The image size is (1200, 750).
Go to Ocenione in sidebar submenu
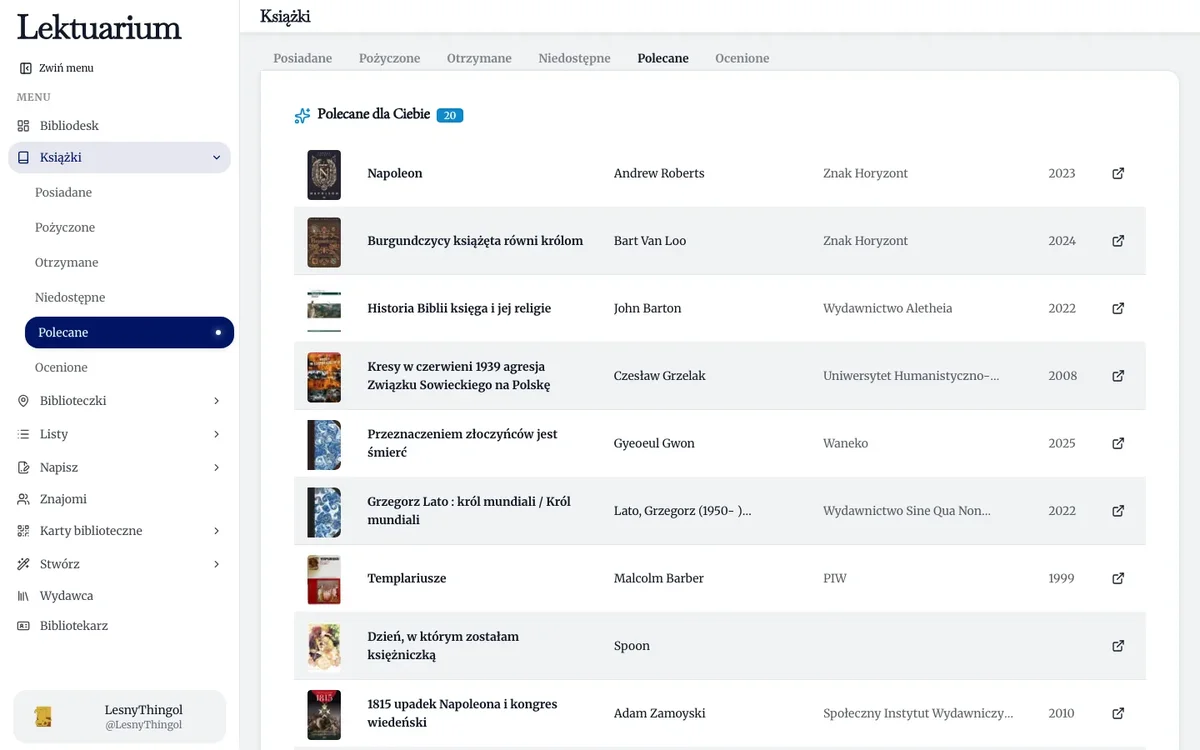click(61, 367)
